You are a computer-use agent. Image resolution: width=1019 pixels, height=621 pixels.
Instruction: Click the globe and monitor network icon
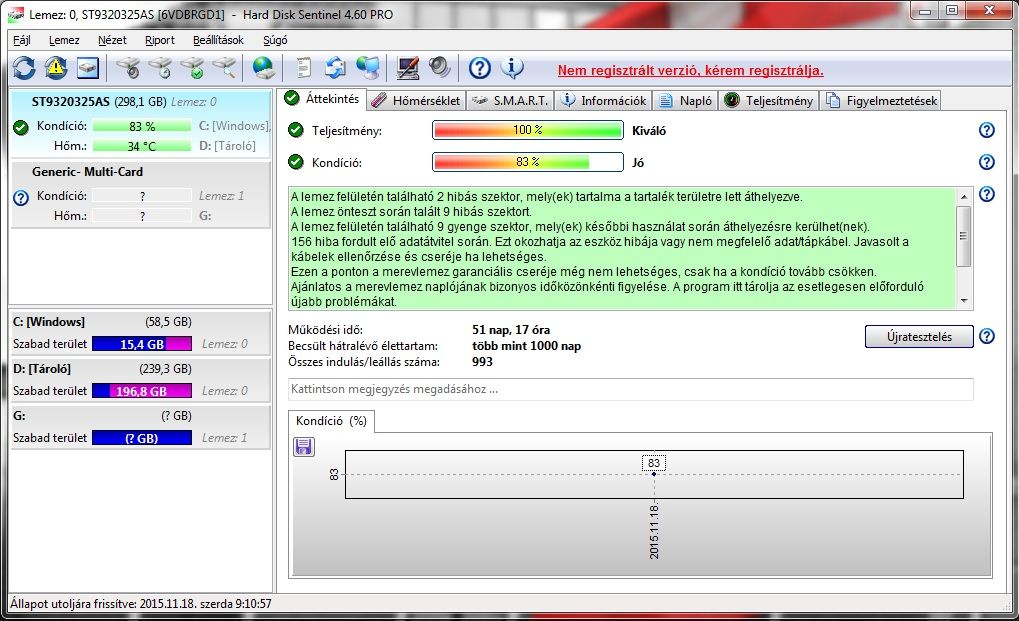[x=368, y=68]
